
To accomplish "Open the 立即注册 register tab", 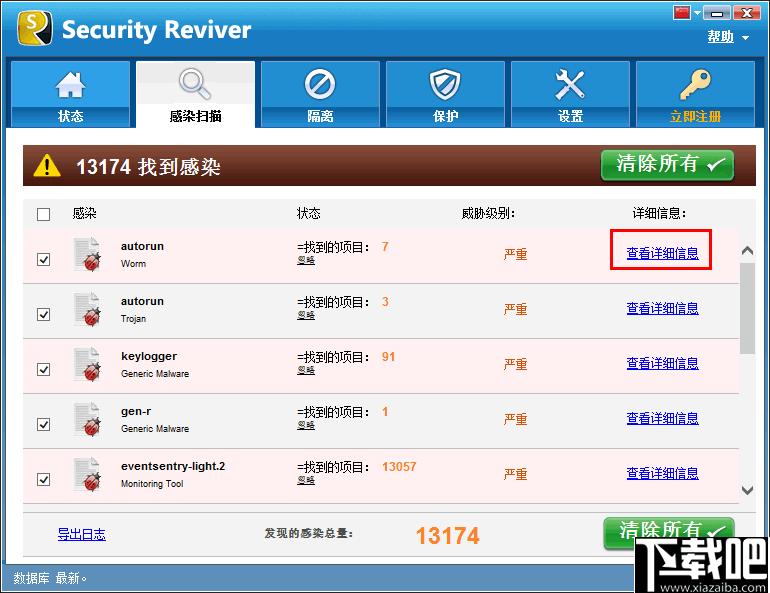I will (695, 94).
